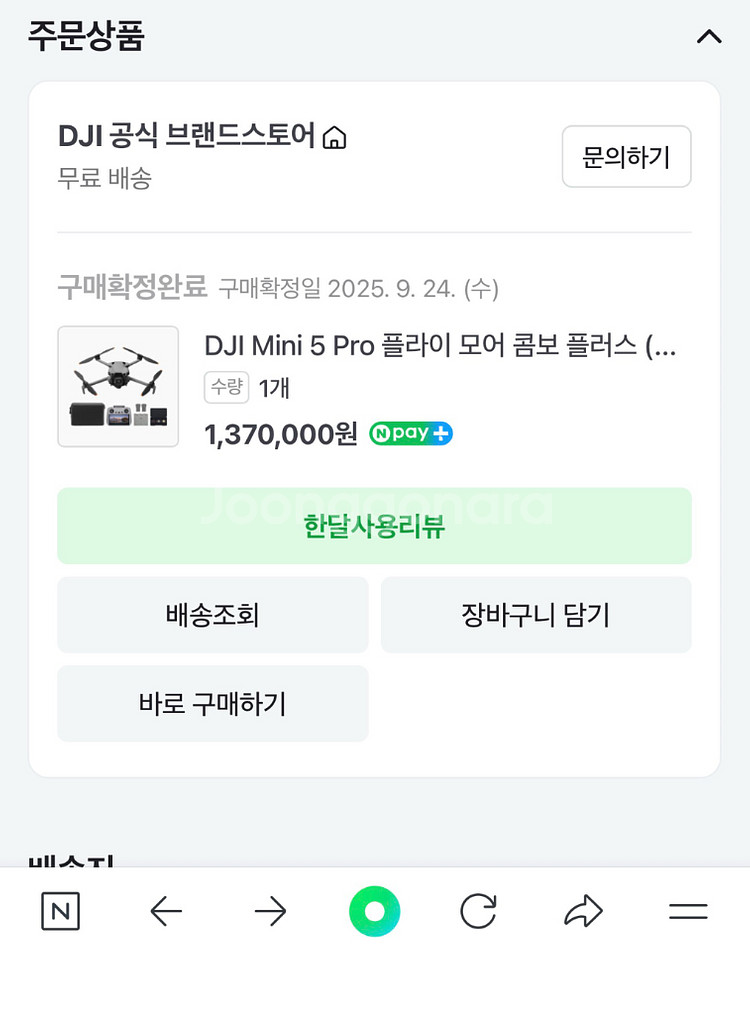Open the DJI Mini 5 Pro product title

coord(440,346)
